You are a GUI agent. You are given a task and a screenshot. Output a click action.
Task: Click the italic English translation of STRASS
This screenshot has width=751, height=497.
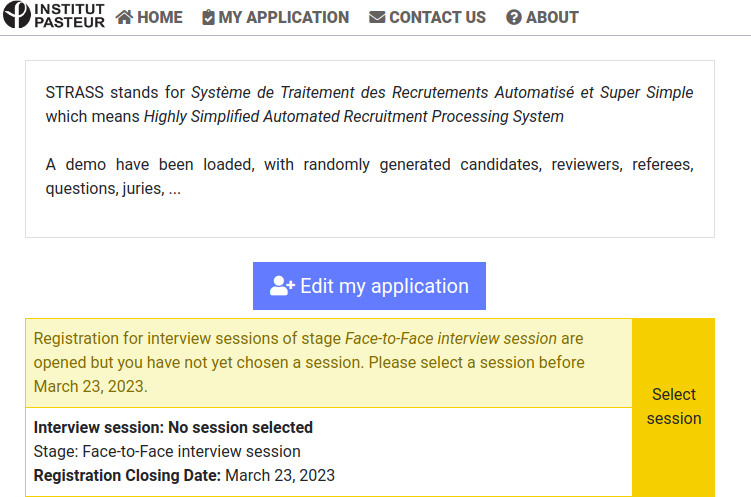pyautogui.click(x=354, y=116)
